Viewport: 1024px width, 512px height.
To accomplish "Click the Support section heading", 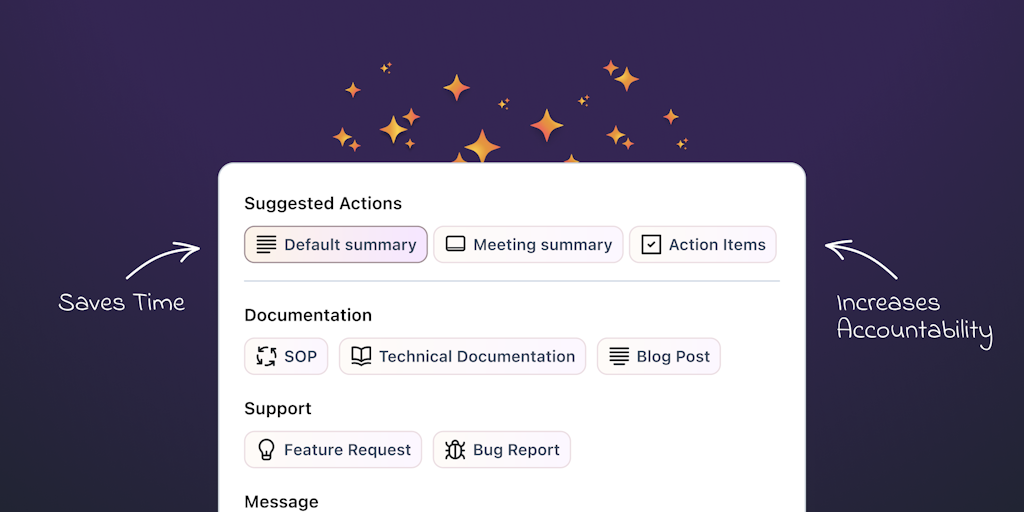I will point(278,408).
